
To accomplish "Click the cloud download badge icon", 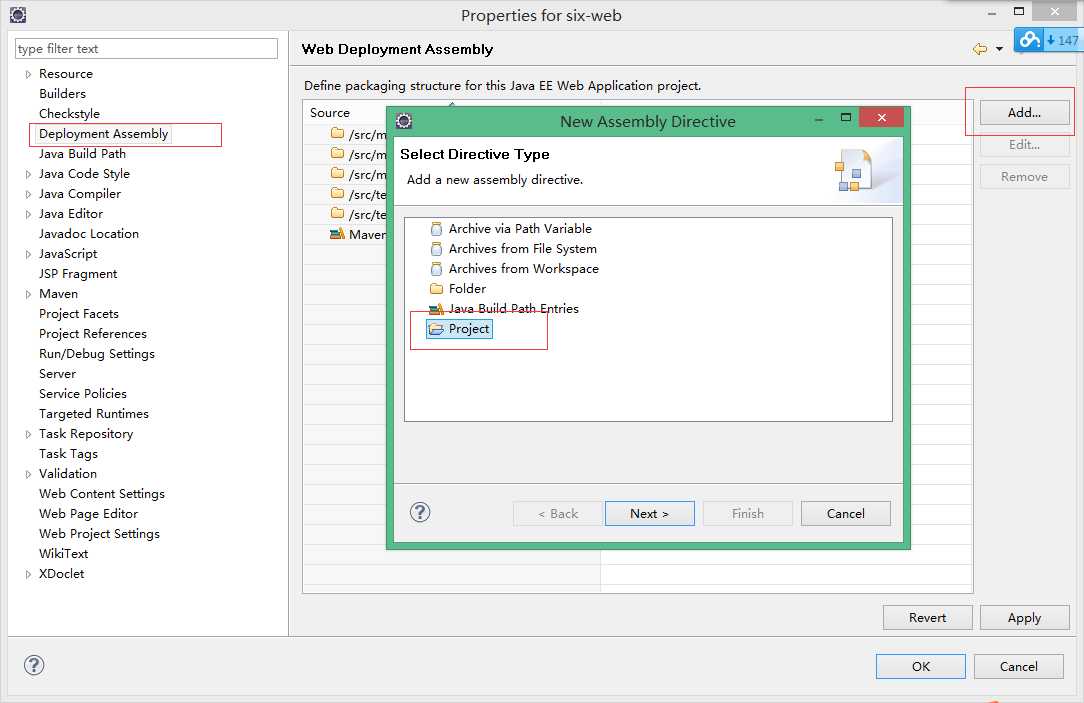I will 1029,39.
